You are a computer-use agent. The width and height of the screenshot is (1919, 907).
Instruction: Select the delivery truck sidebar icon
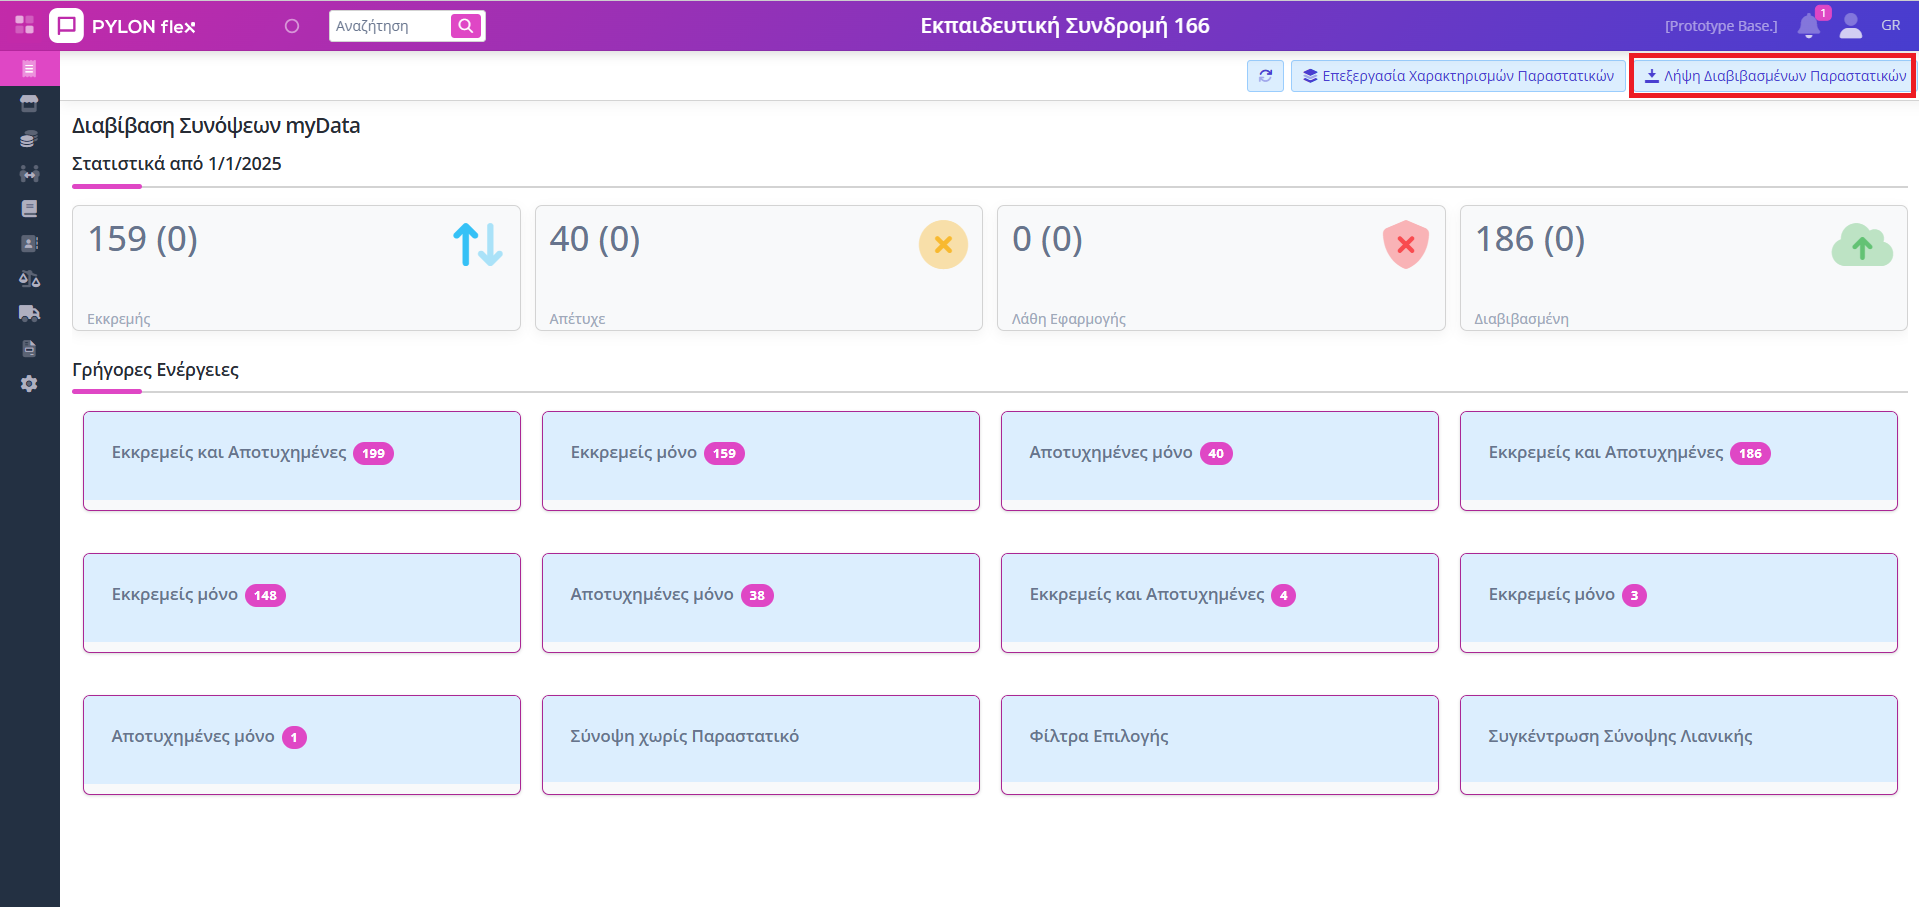(x=29, y=314)
